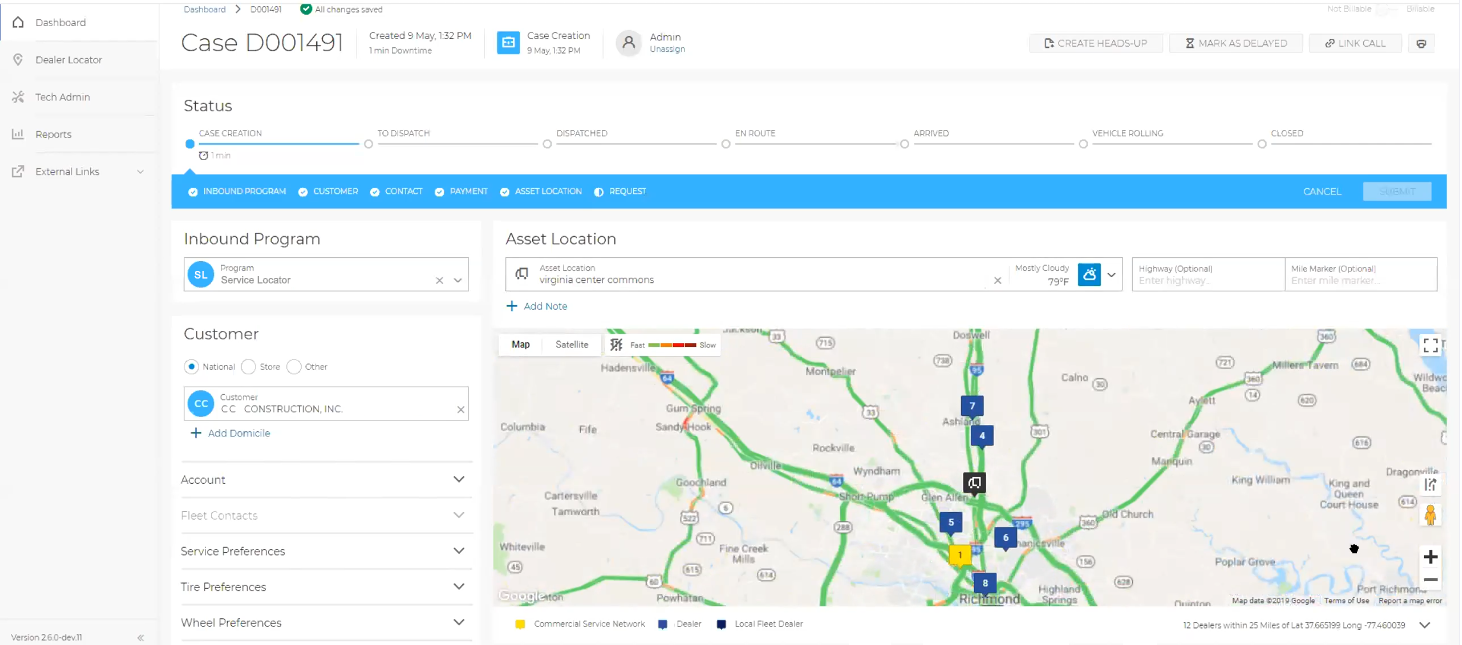Go to the Contact step
The height and width of the screenshot is (645, 1462).
pos(397,192)
